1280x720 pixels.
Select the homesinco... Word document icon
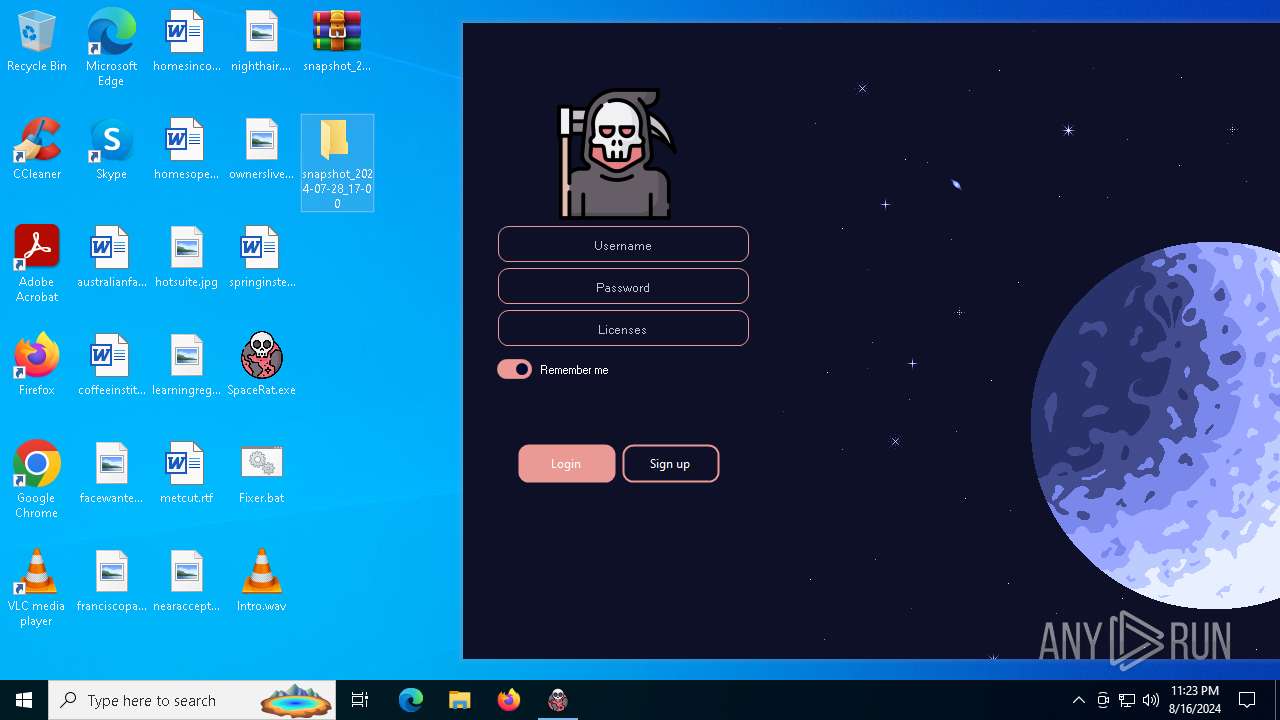pyautogui.click(x=186, y=42)
